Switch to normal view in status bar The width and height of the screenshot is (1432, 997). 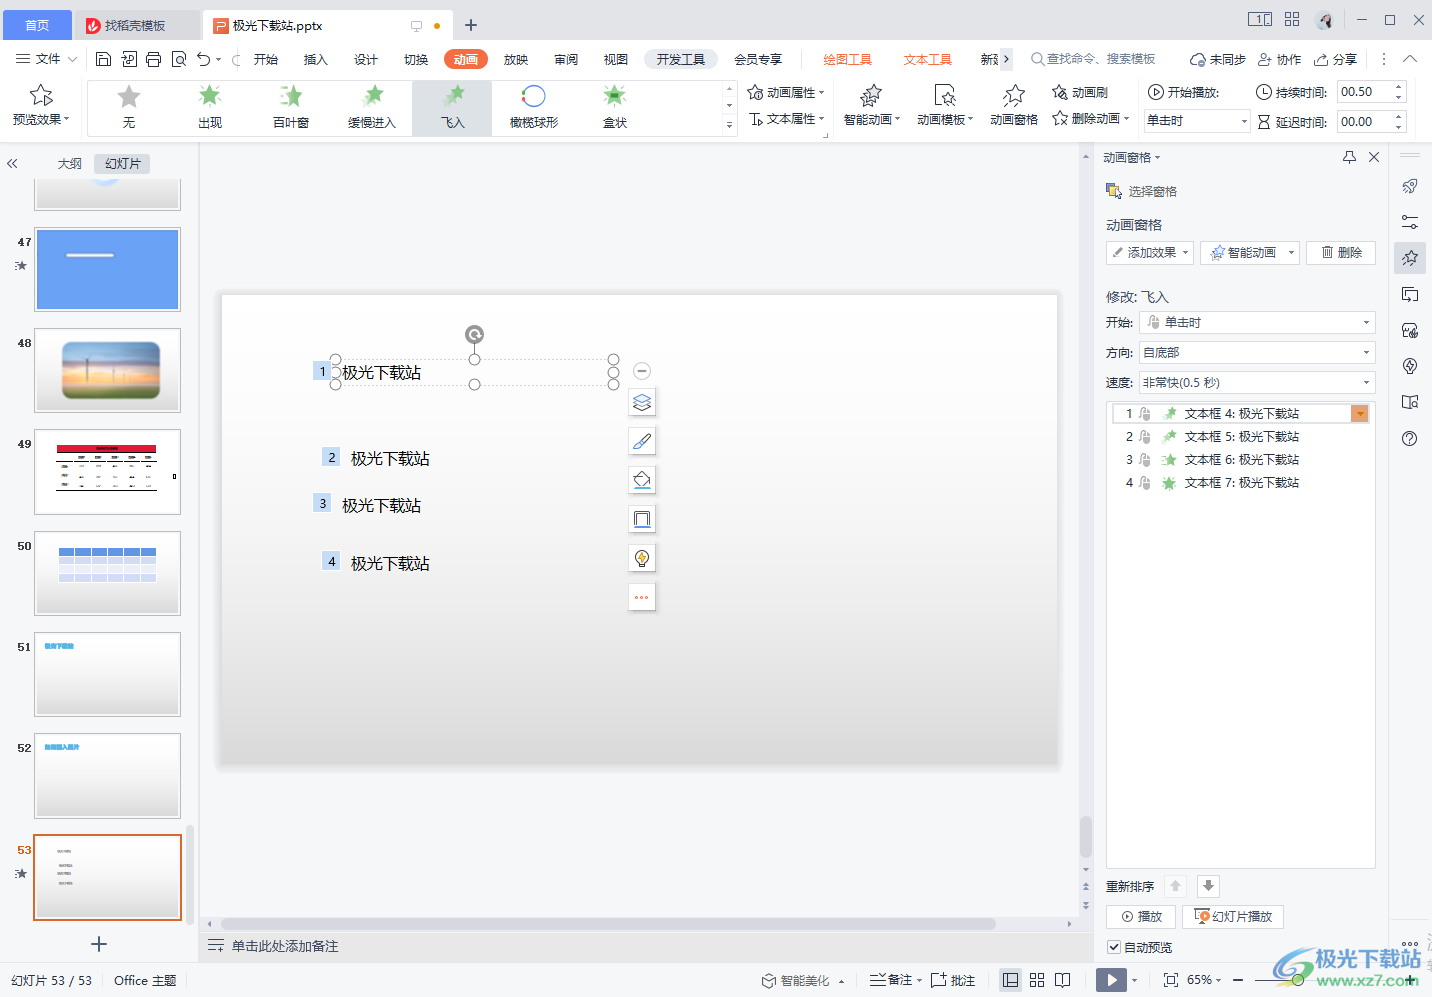coord(1011,980)
